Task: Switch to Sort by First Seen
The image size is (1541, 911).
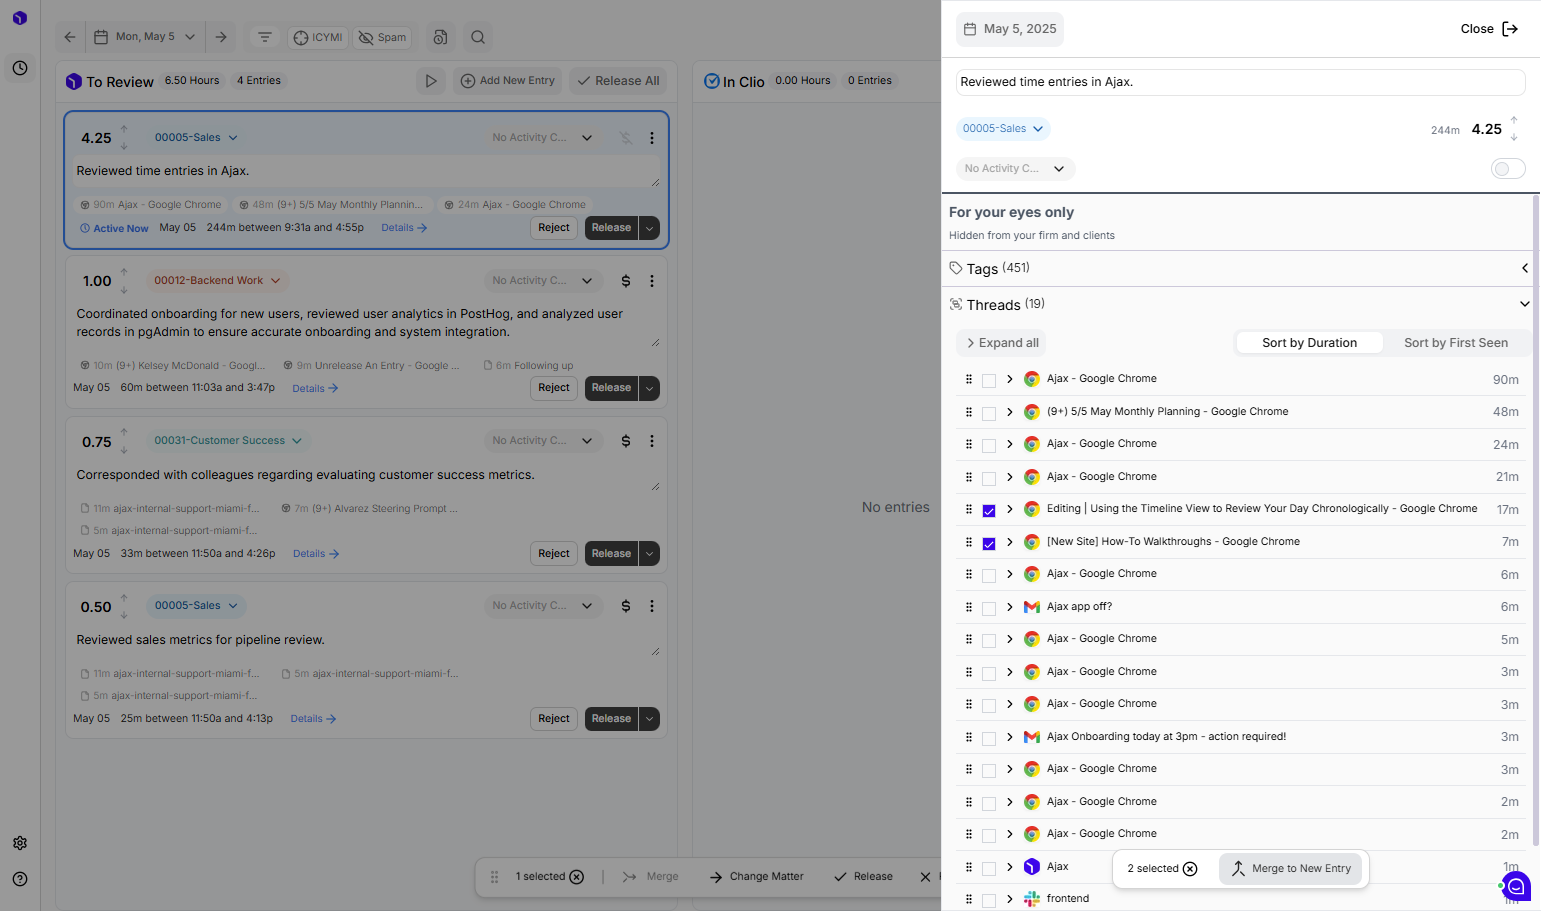Action: [x=1456, y=343]
